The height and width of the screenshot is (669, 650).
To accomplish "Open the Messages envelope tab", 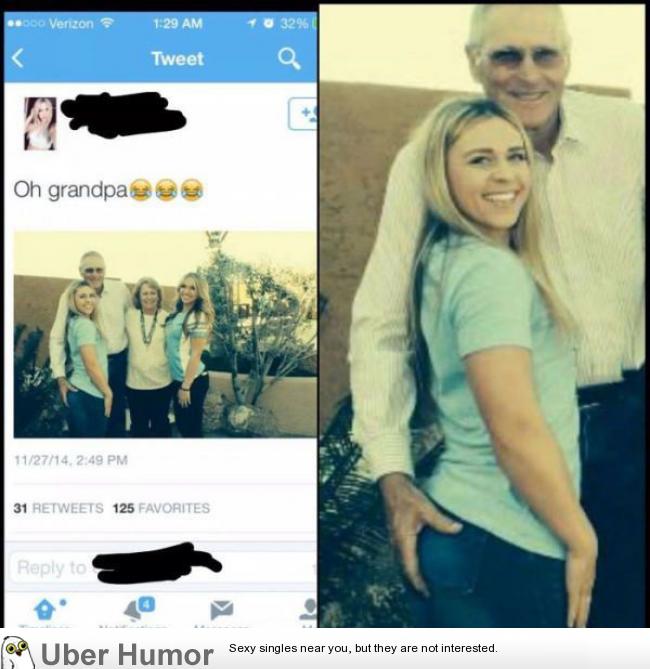I will point(222,610).
